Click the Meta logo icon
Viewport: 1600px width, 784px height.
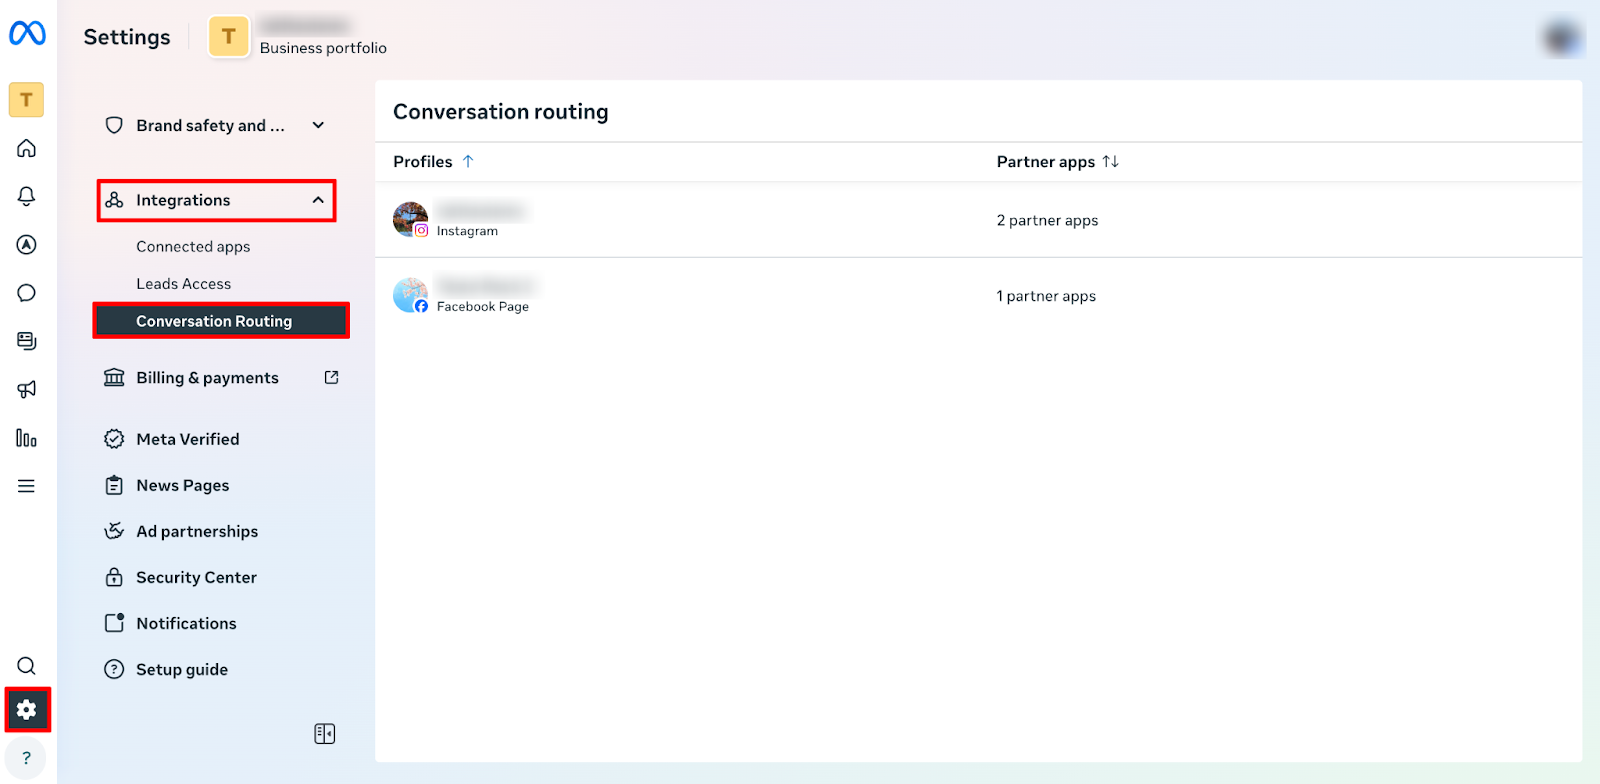27,34
